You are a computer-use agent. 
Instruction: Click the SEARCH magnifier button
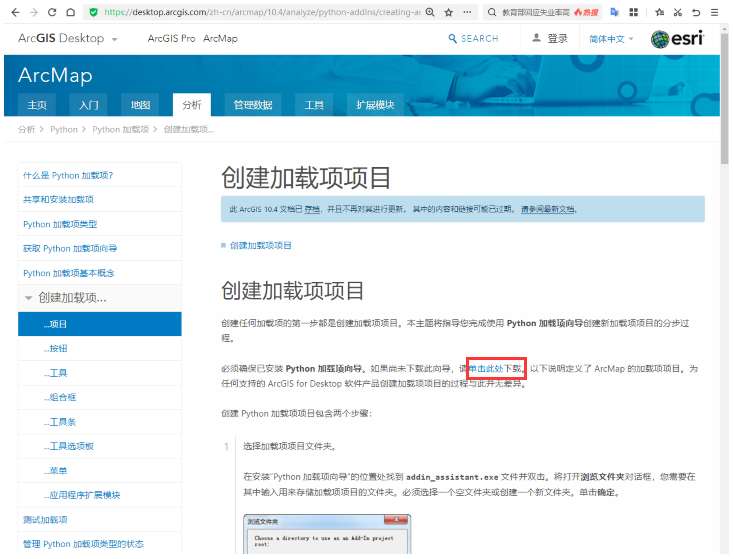pyautogui.click(x=473, y=38)
